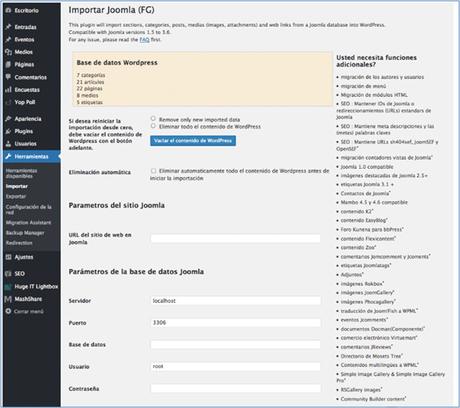
Task: Open the Redirection submenu item
Action: (x=19, y=243)
